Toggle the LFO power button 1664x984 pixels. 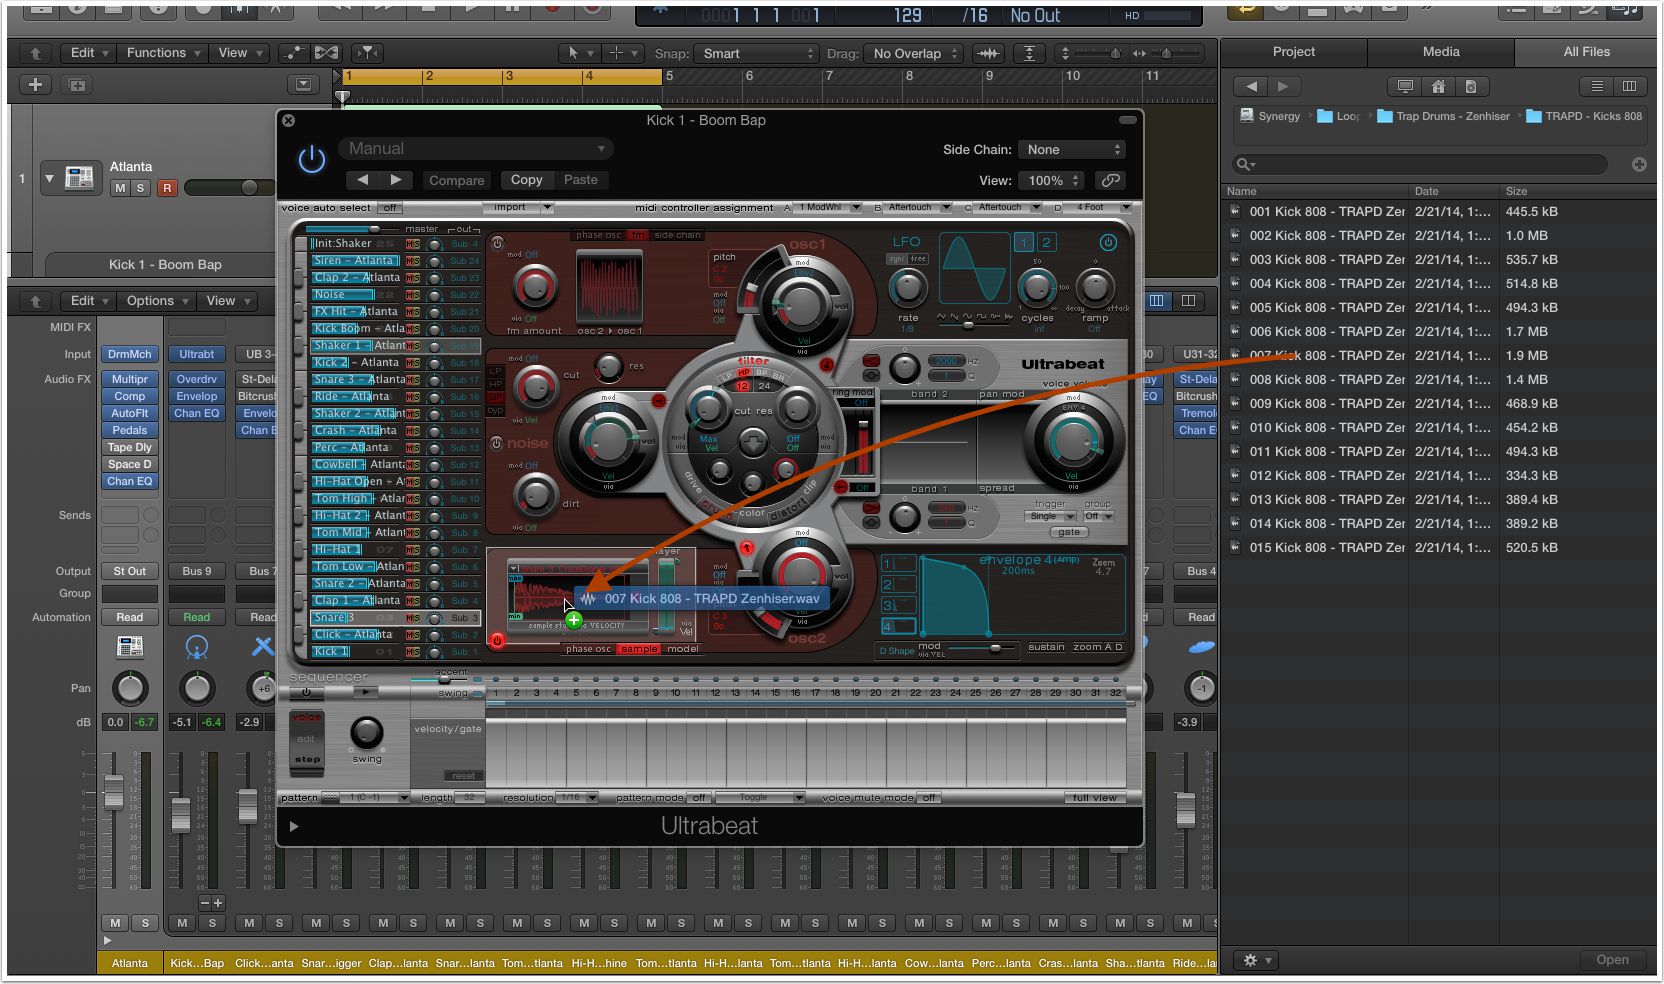[1107, 242]
